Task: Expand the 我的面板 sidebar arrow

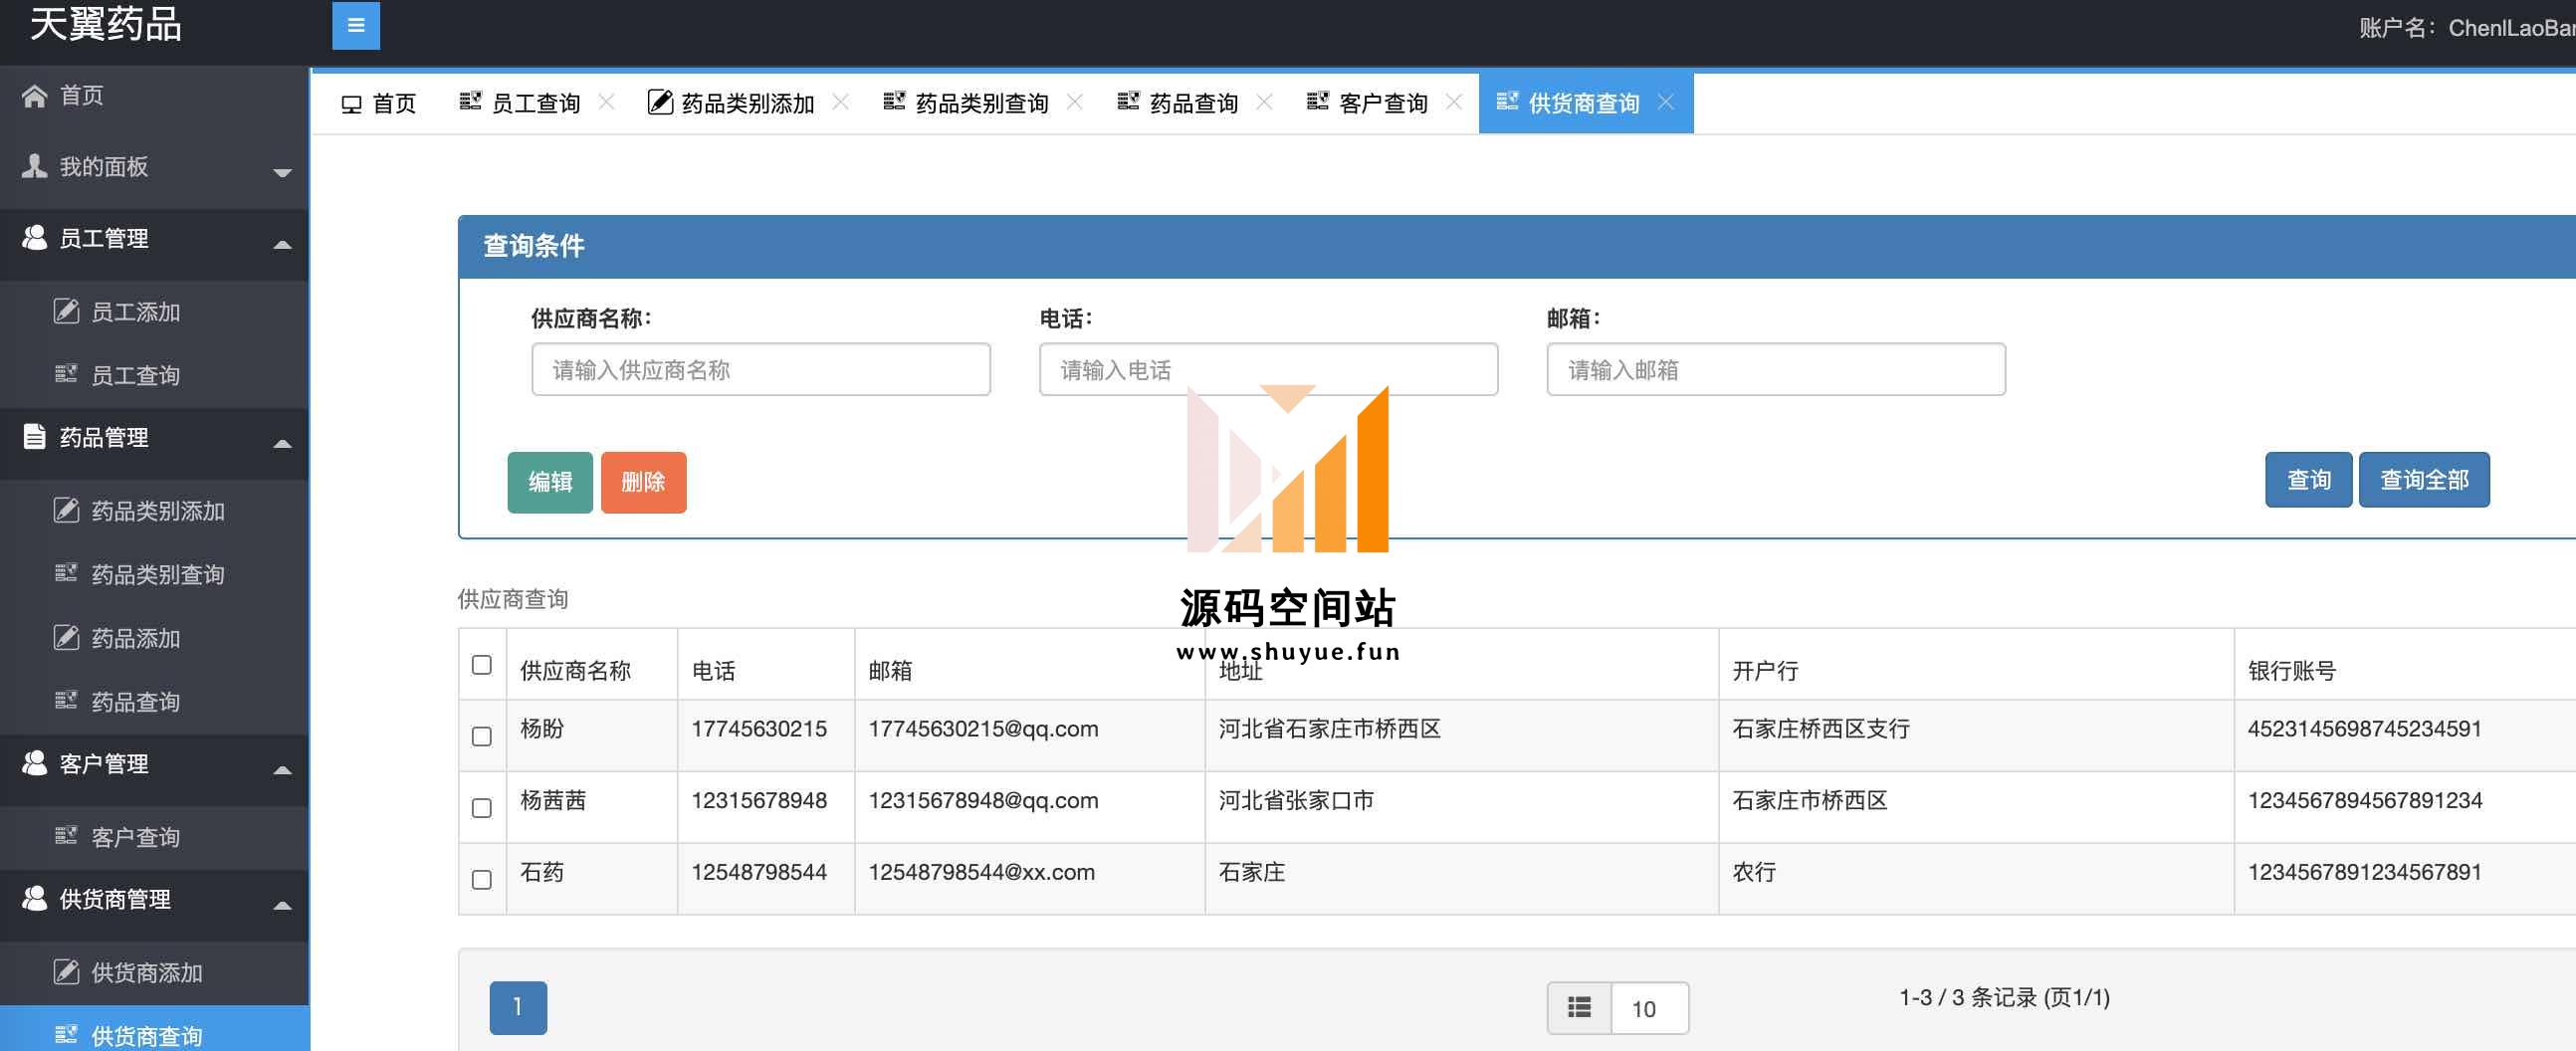Action: point(283,172)
